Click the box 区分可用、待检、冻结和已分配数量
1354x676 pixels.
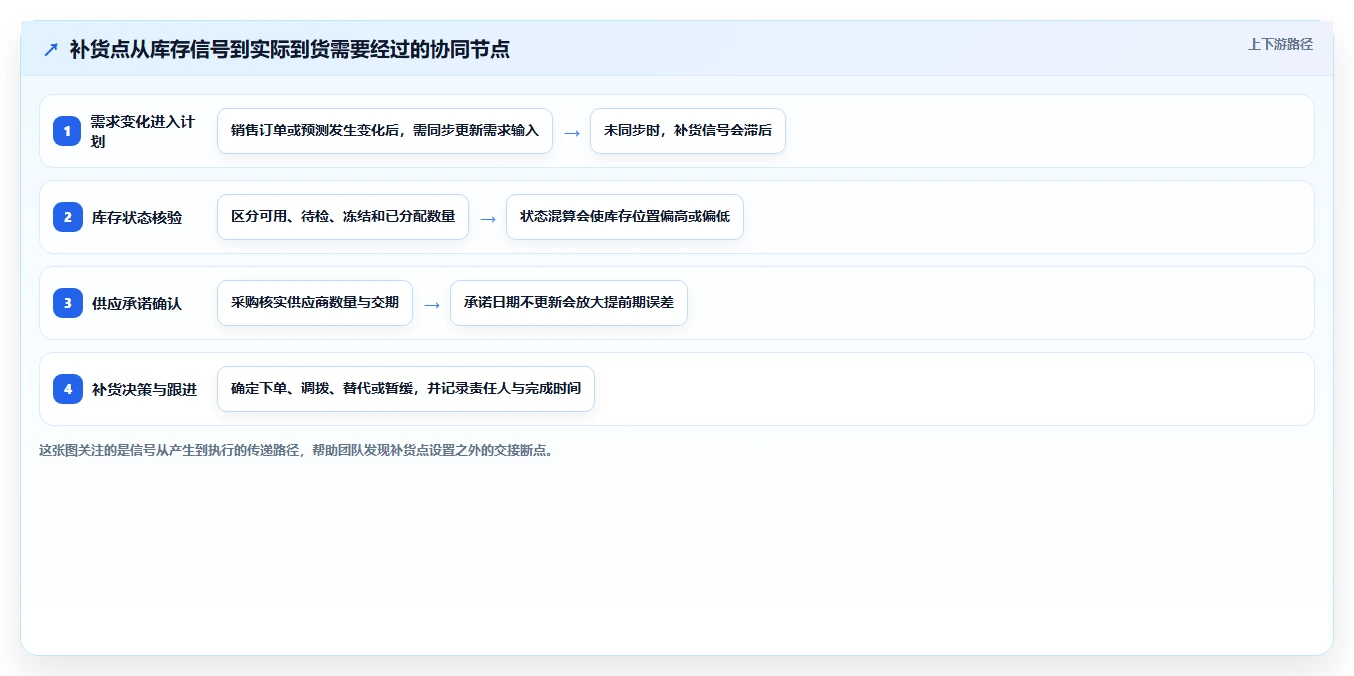[343, 217]
